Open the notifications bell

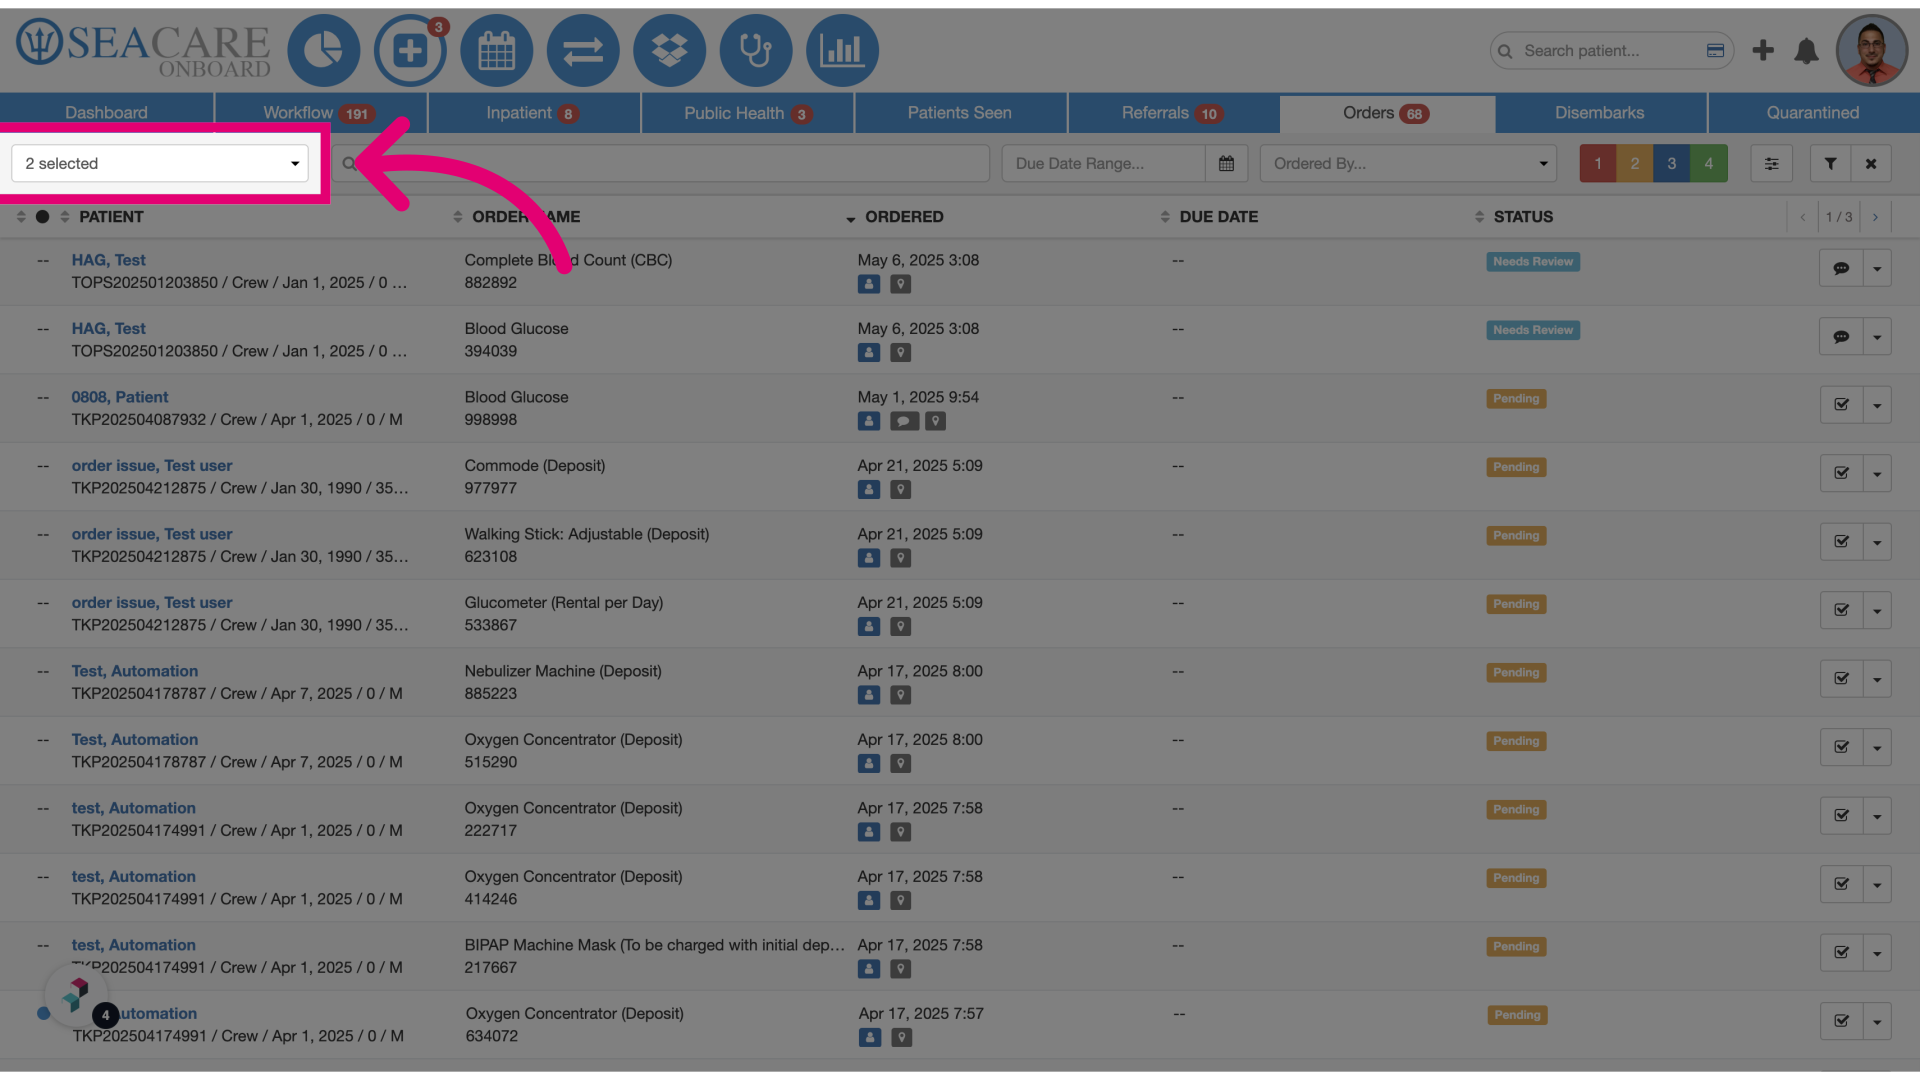(1806, 51)
